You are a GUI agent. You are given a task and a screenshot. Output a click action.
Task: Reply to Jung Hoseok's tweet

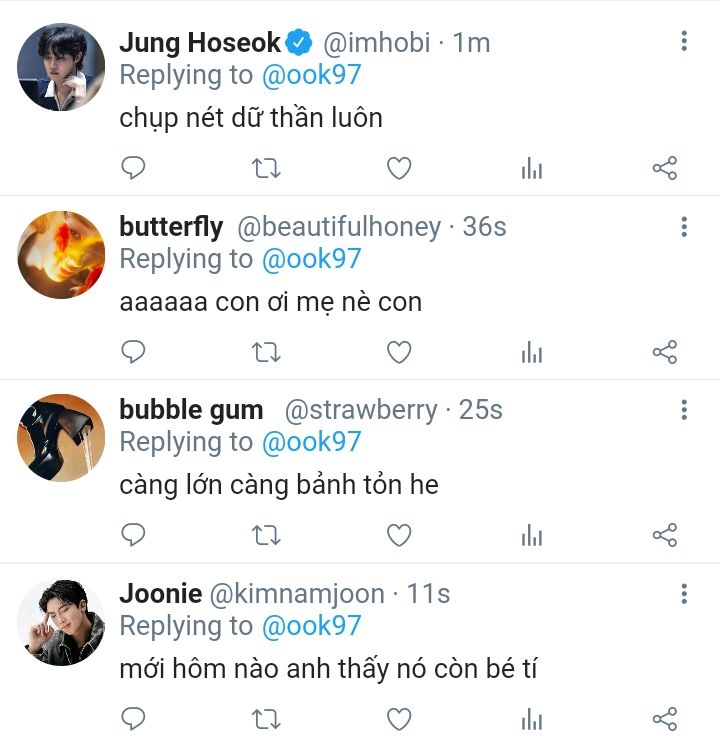coord(133,168)
